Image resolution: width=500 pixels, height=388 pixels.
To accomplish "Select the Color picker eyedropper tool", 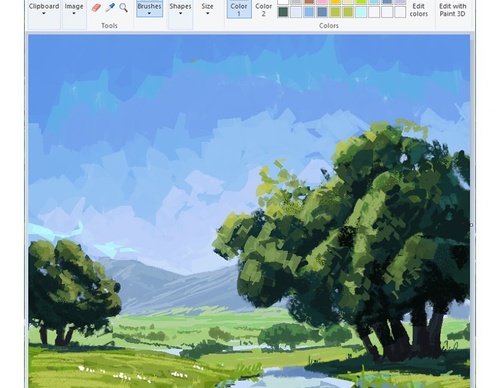I will (x=110, y=7).
